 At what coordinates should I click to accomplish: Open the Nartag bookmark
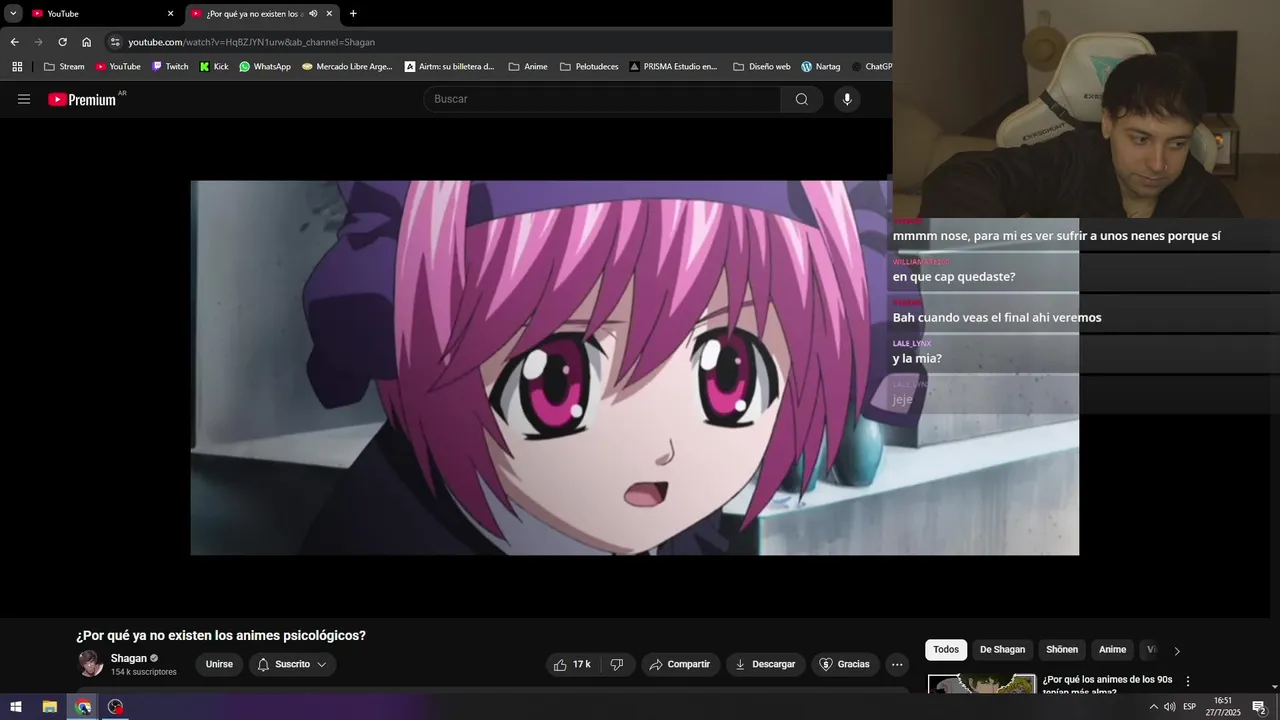[821, 67]
